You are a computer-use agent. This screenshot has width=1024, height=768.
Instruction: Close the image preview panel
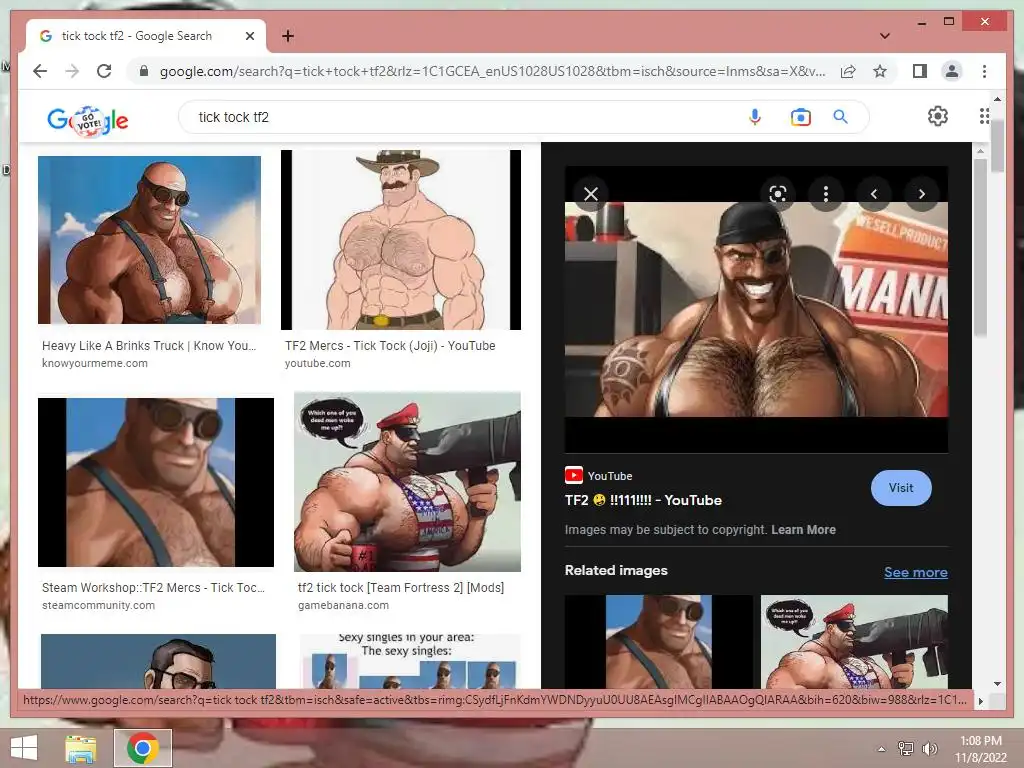point(591,194)
